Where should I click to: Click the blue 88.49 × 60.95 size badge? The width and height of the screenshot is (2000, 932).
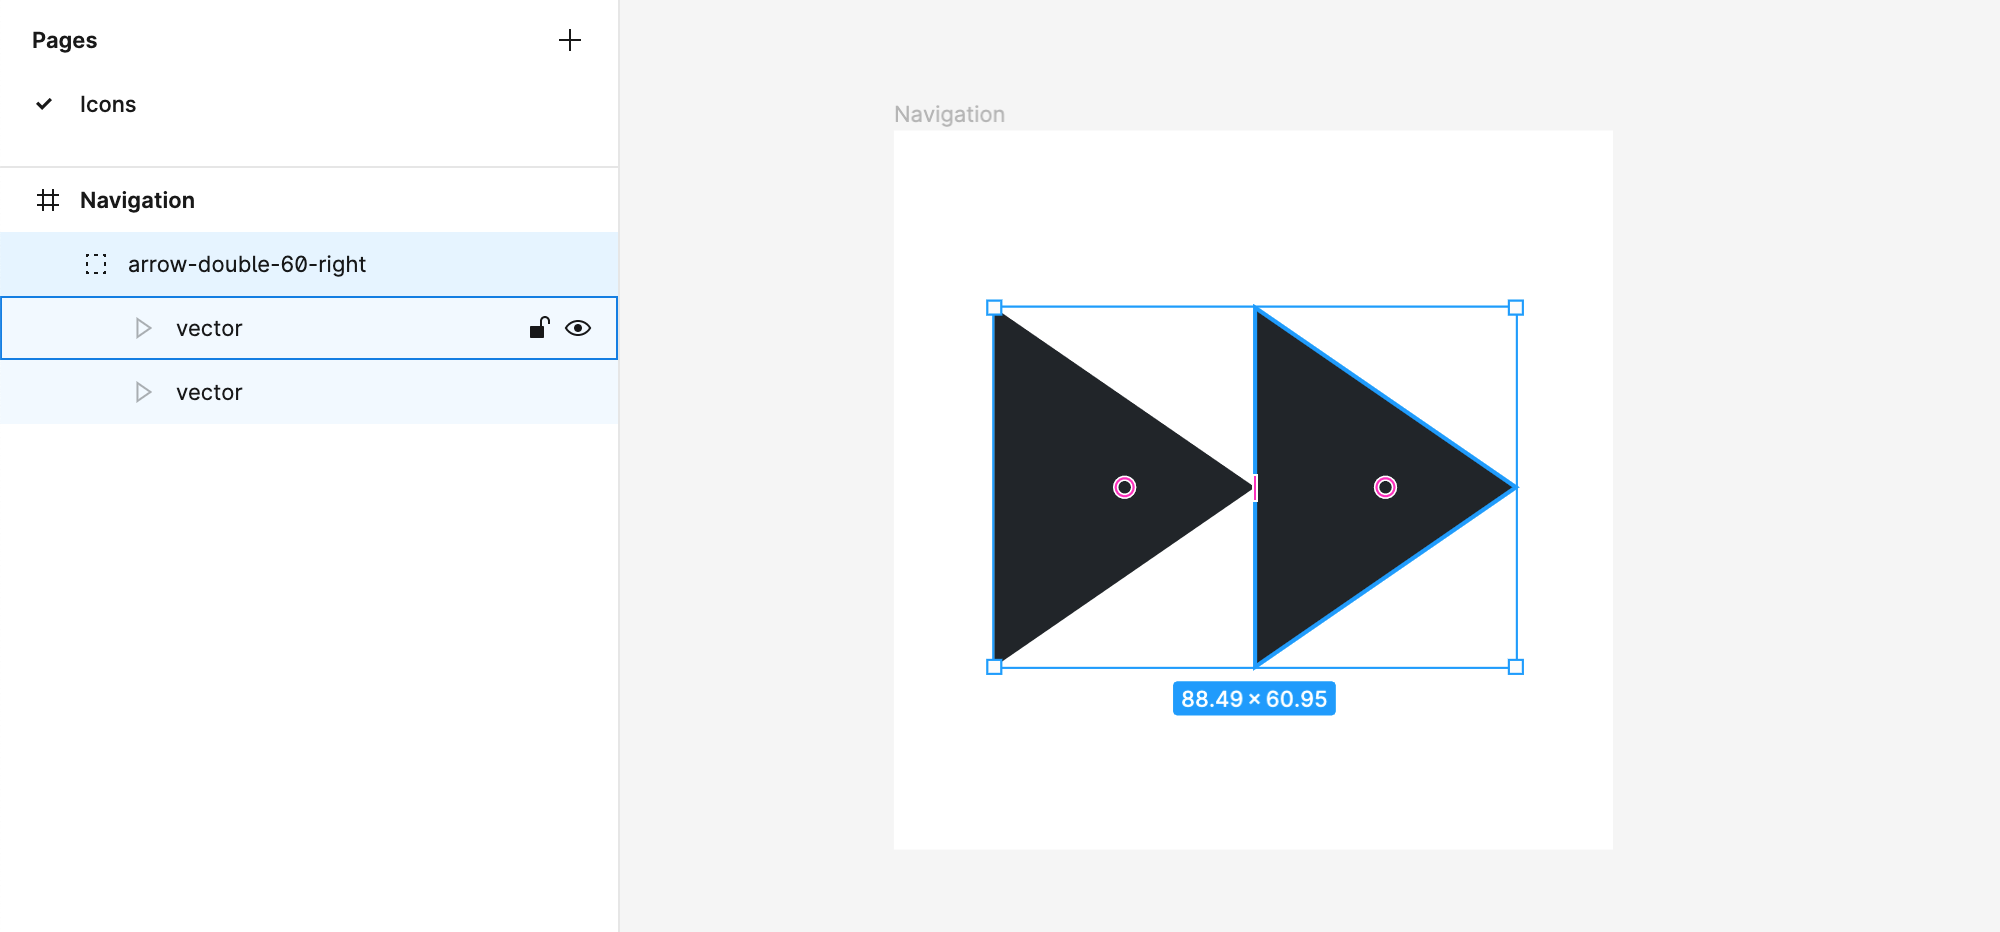1254,698
